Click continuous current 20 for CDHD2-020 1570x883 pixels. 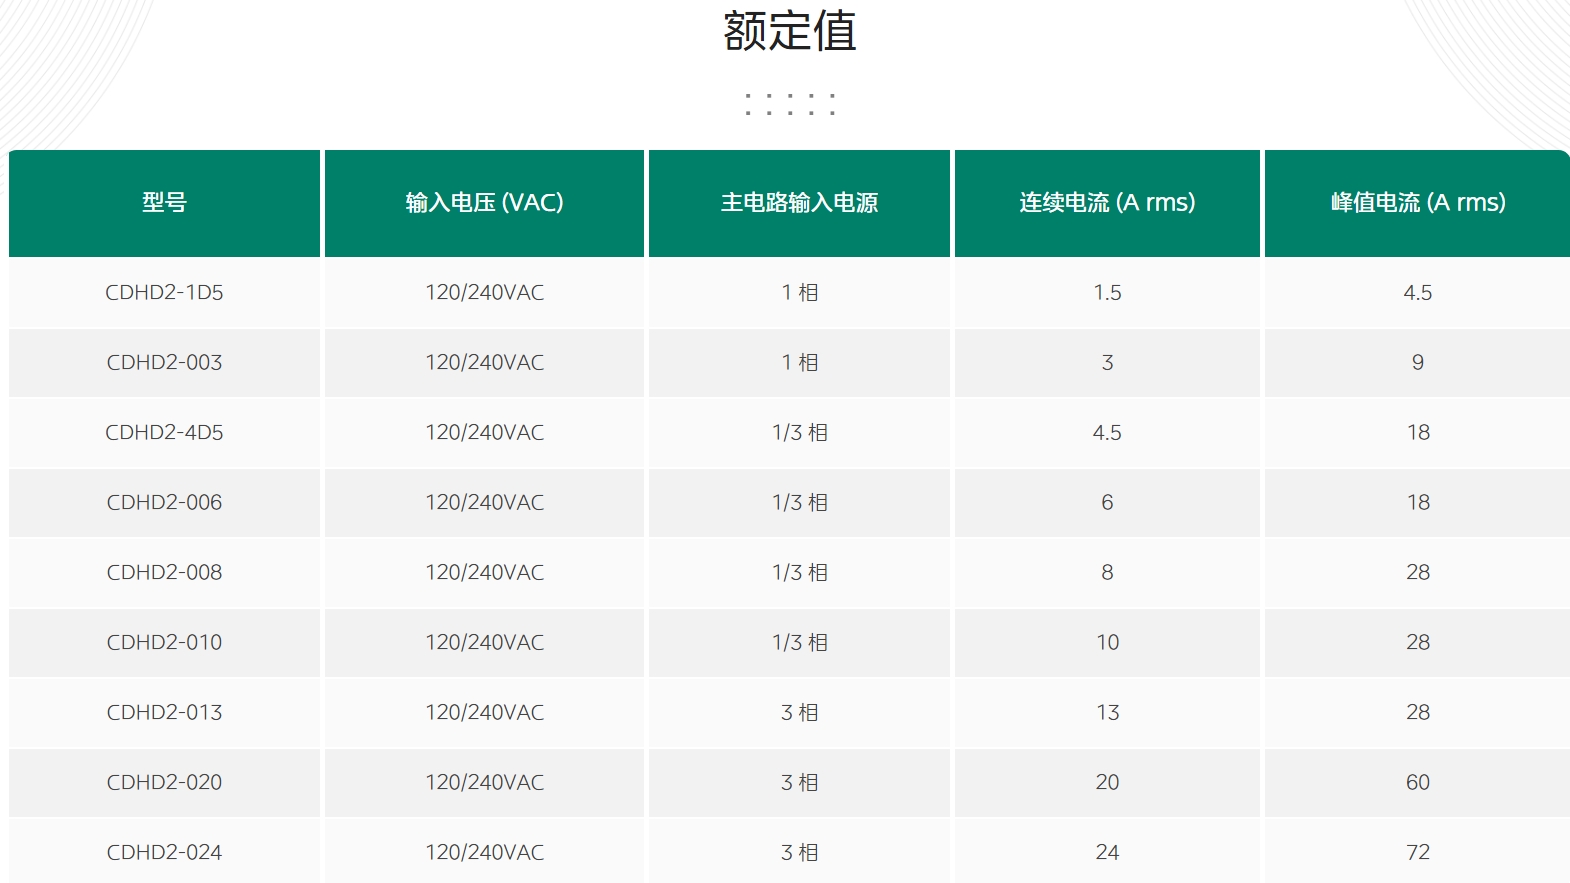pyautogui.click(x=1107, y=783)
